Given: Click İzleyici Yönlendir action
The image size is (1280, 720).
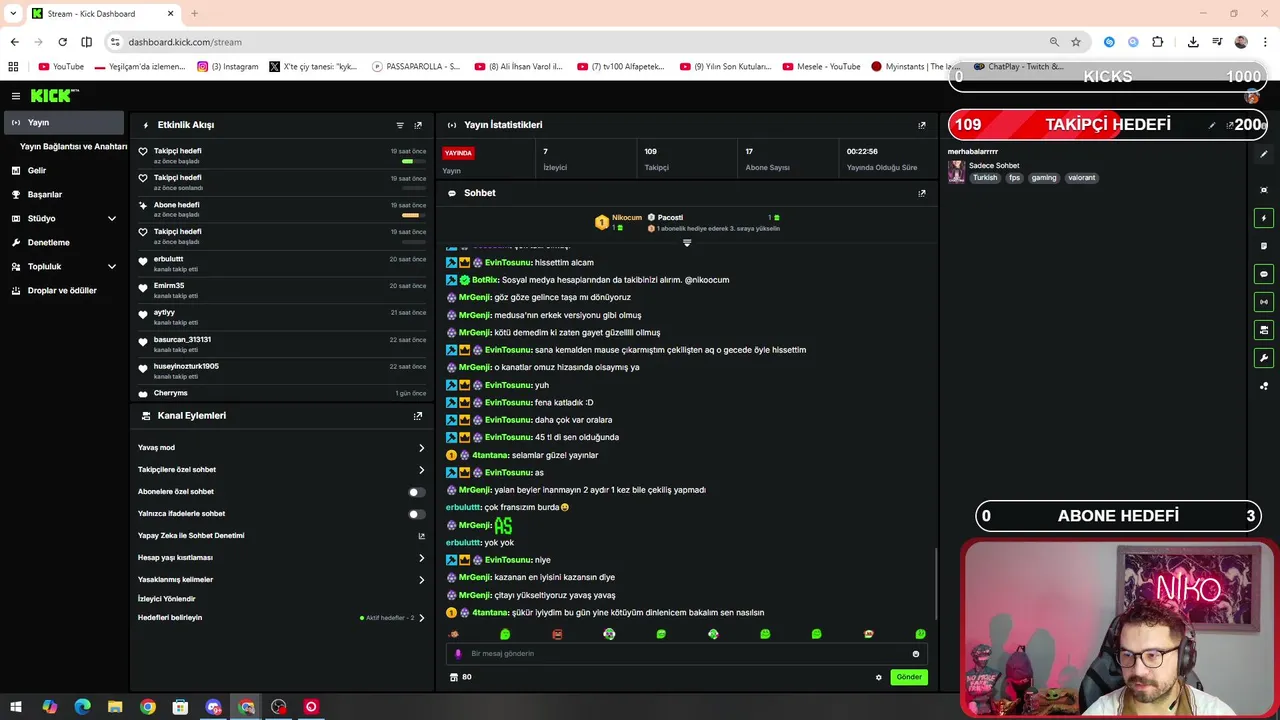Looking at the screenshot, I should click(166, 599).
